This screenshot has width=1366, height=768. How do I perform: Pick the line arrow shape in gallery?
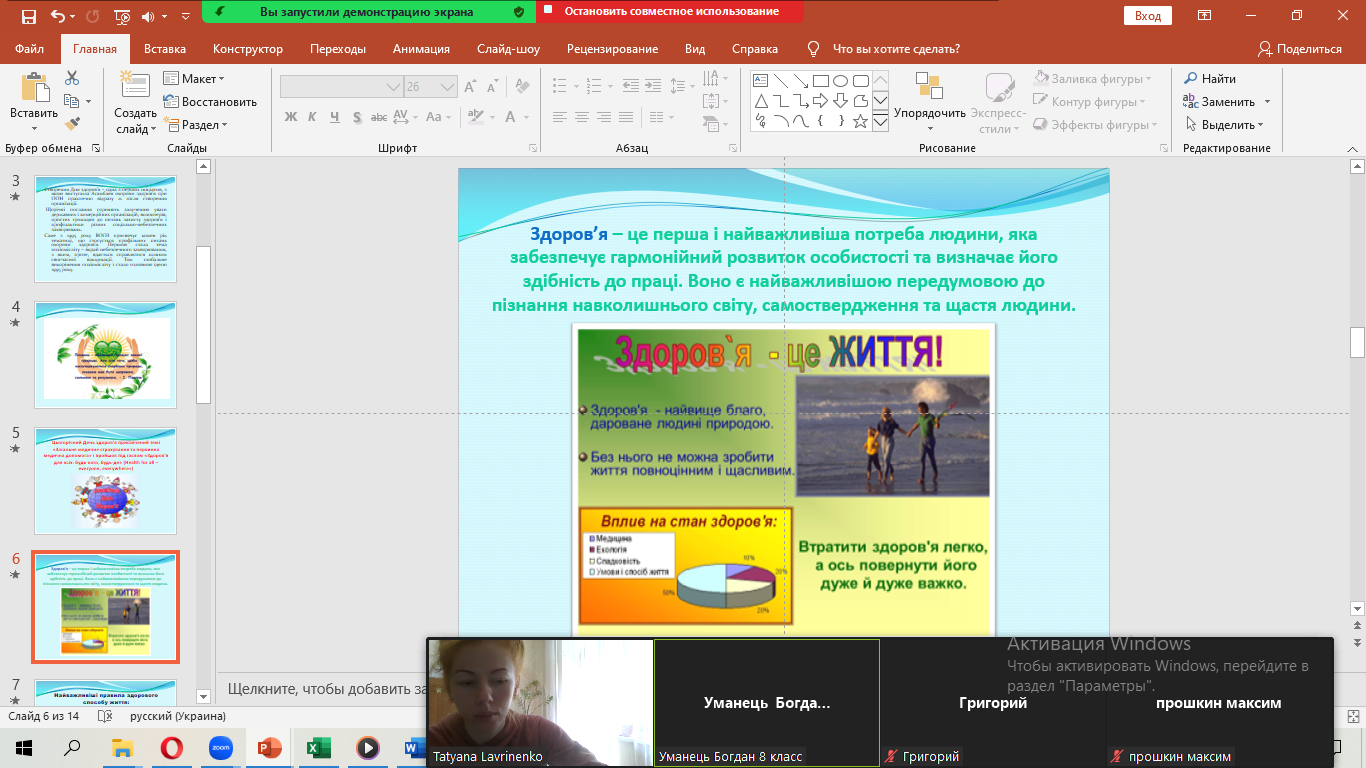pyautogui.click(x=800, y=81)
